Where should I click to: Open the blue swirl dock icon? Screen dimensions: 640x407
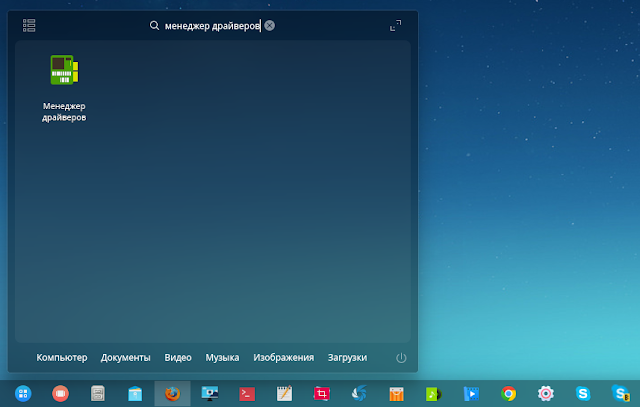[x=359, y=394]
